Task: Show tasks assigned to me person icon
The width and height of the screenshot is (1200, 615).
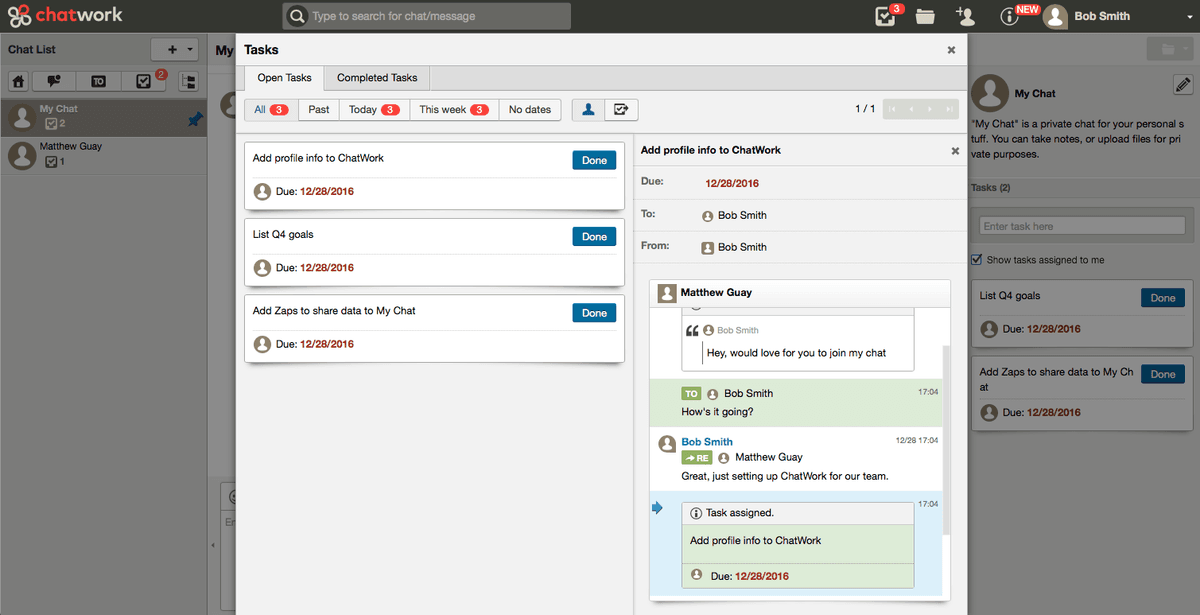Action: [588, 109]
